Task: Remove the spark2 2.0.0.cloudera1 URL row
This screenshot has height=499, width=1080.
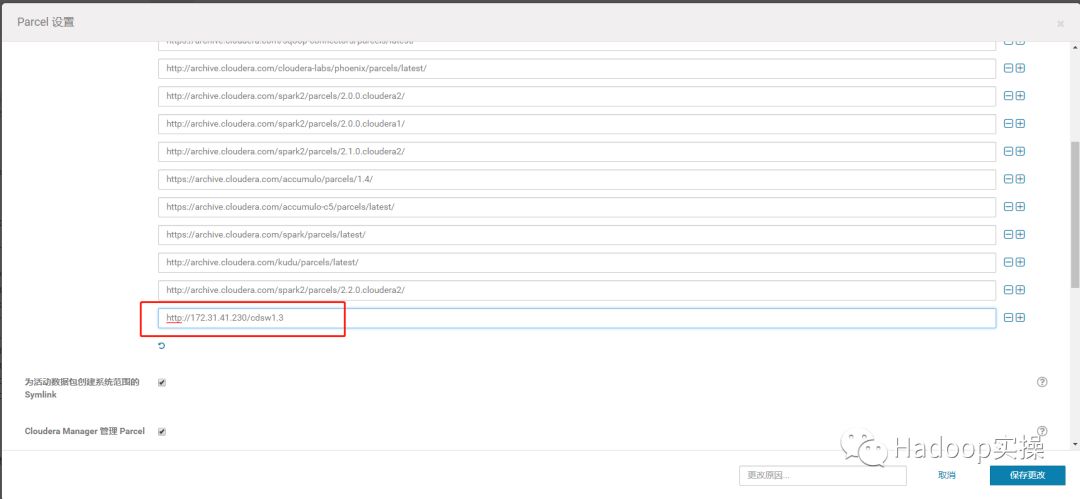Action: [1008, 124]
